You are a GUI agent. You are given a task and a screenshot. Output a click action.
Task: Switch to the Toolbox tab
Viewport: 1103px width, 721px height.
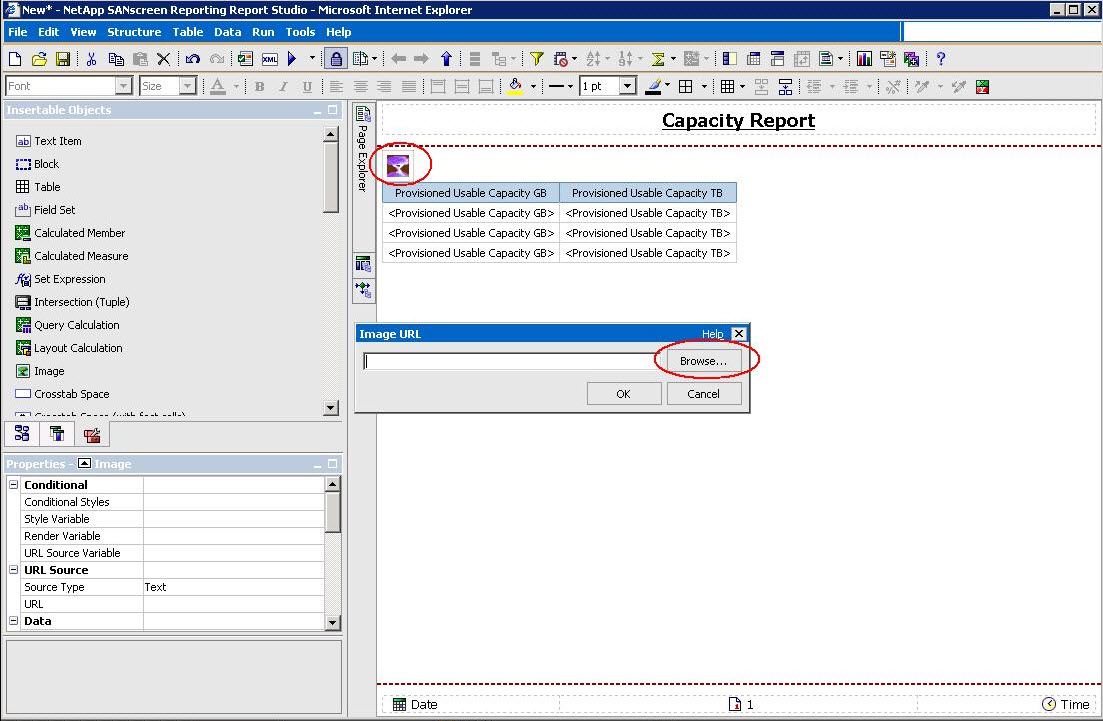point(92,434)
